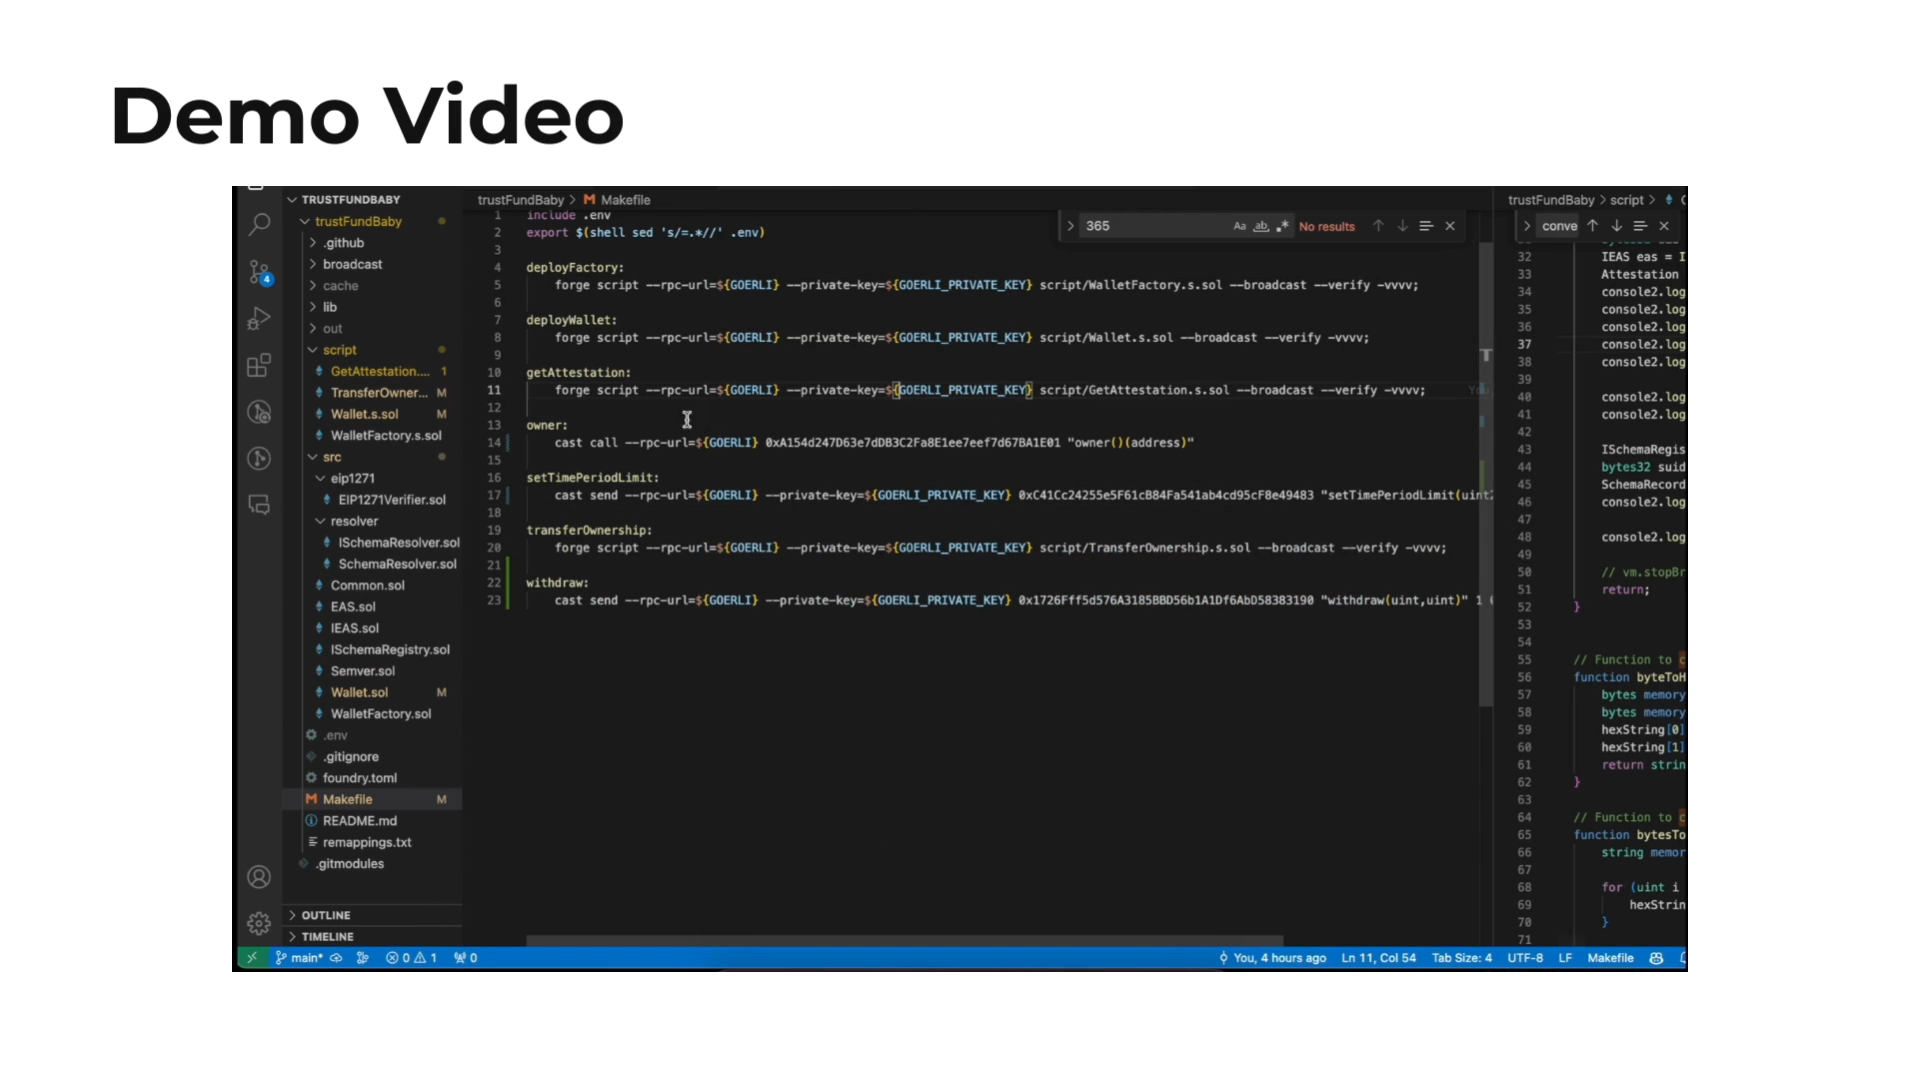Toggle Match Whole Word in the find box

tap(1261, 226)
